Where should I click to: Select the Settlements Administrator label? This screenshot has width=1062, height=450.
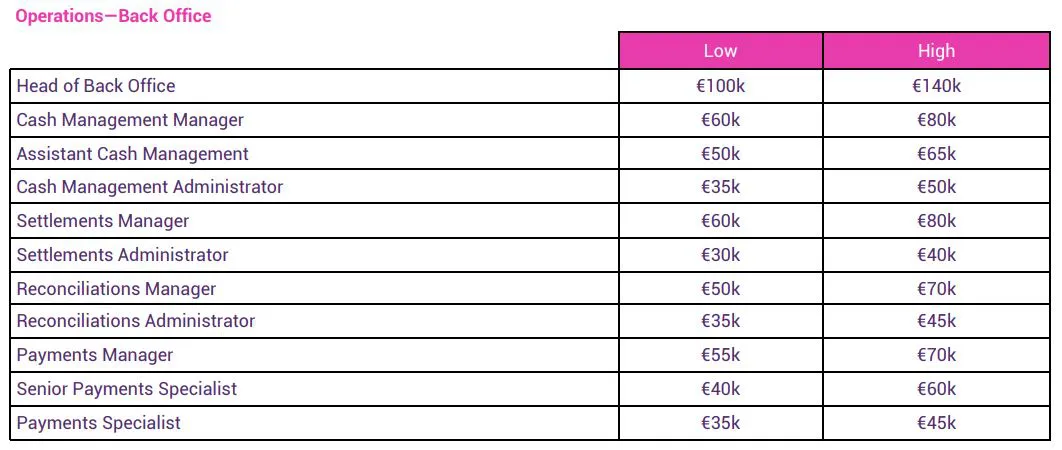click(x=123, y=255)
